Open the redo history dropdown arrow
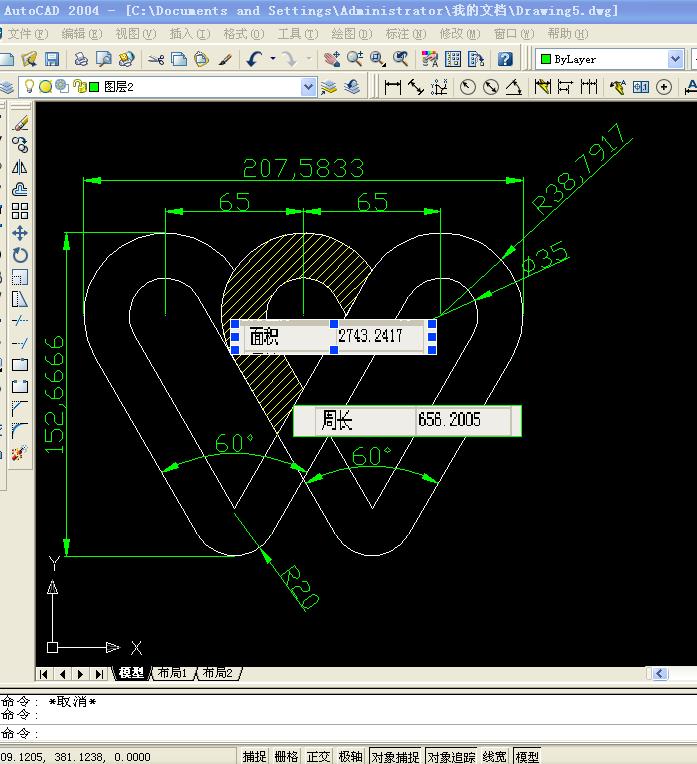697x764 pixels. point(309,59)
